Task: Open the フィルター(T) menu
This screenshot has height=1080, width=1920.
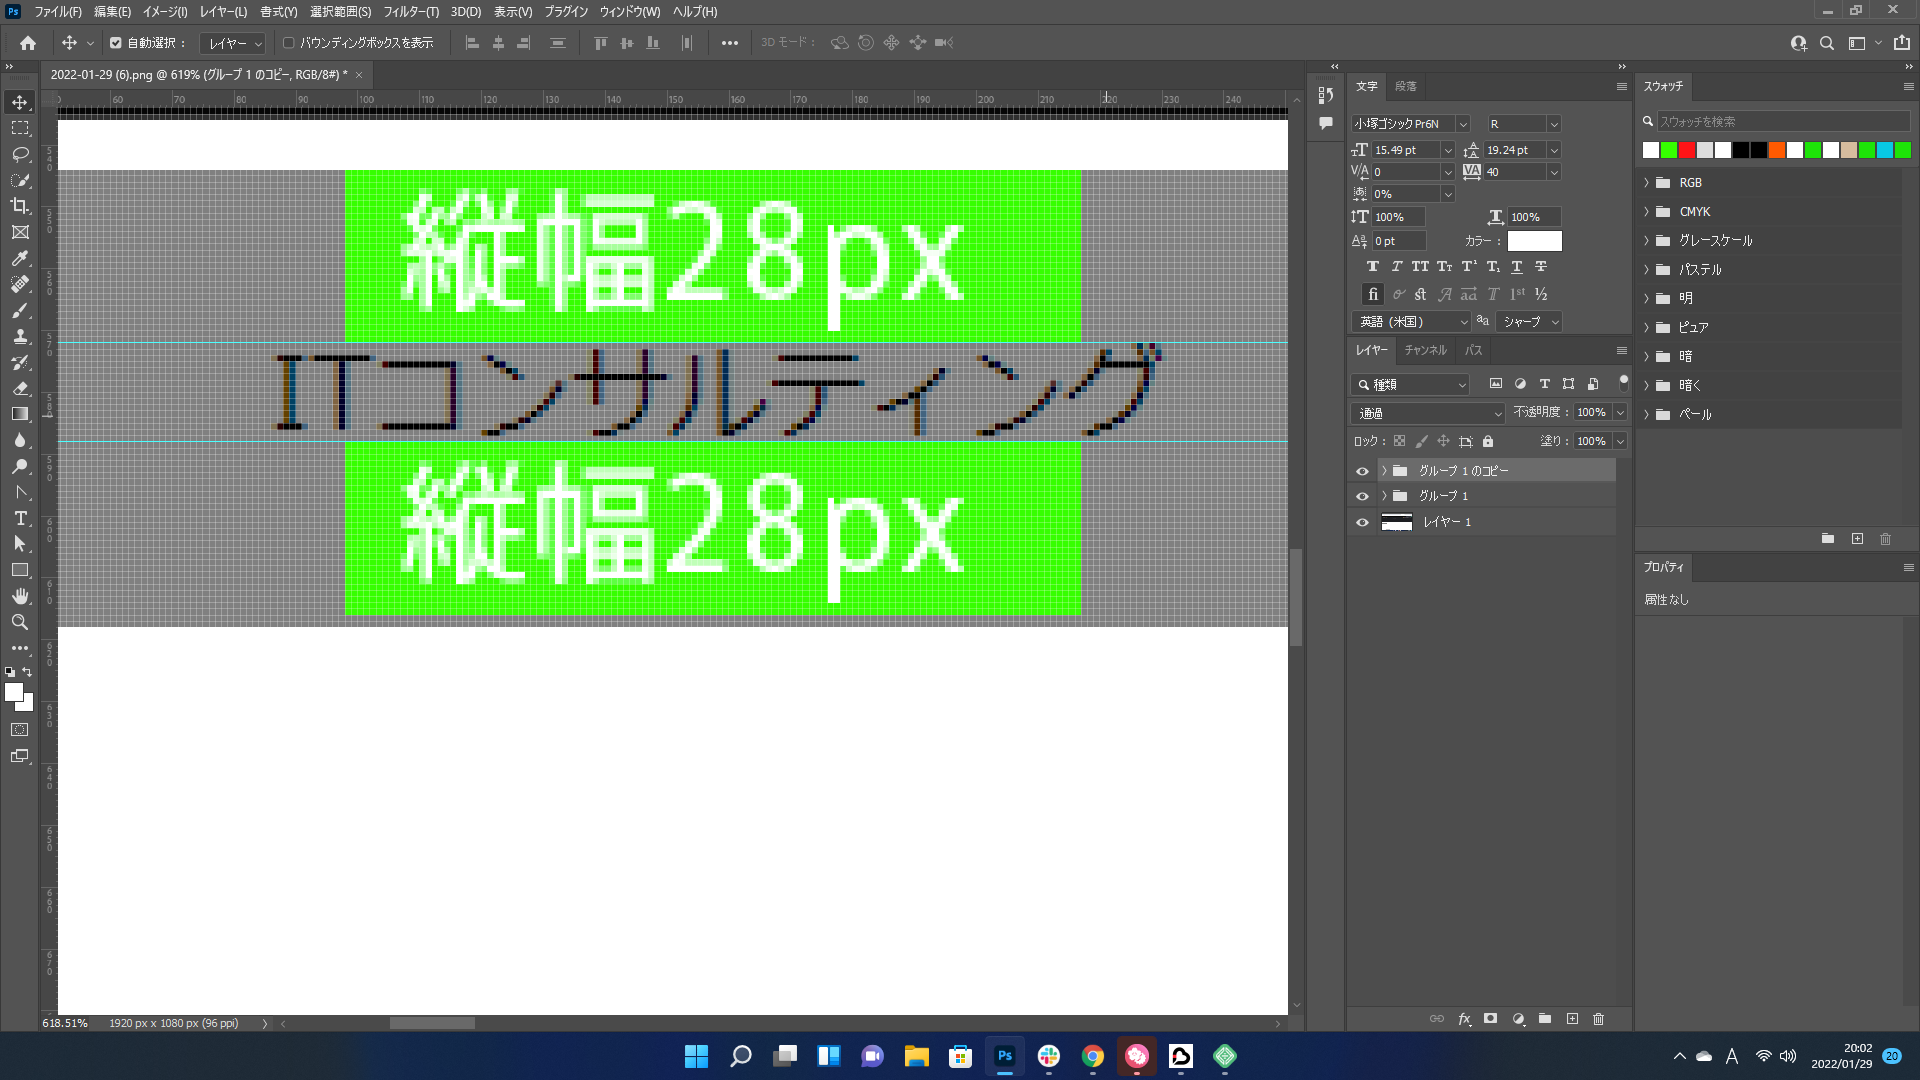Action: click(x=410, y=12)
